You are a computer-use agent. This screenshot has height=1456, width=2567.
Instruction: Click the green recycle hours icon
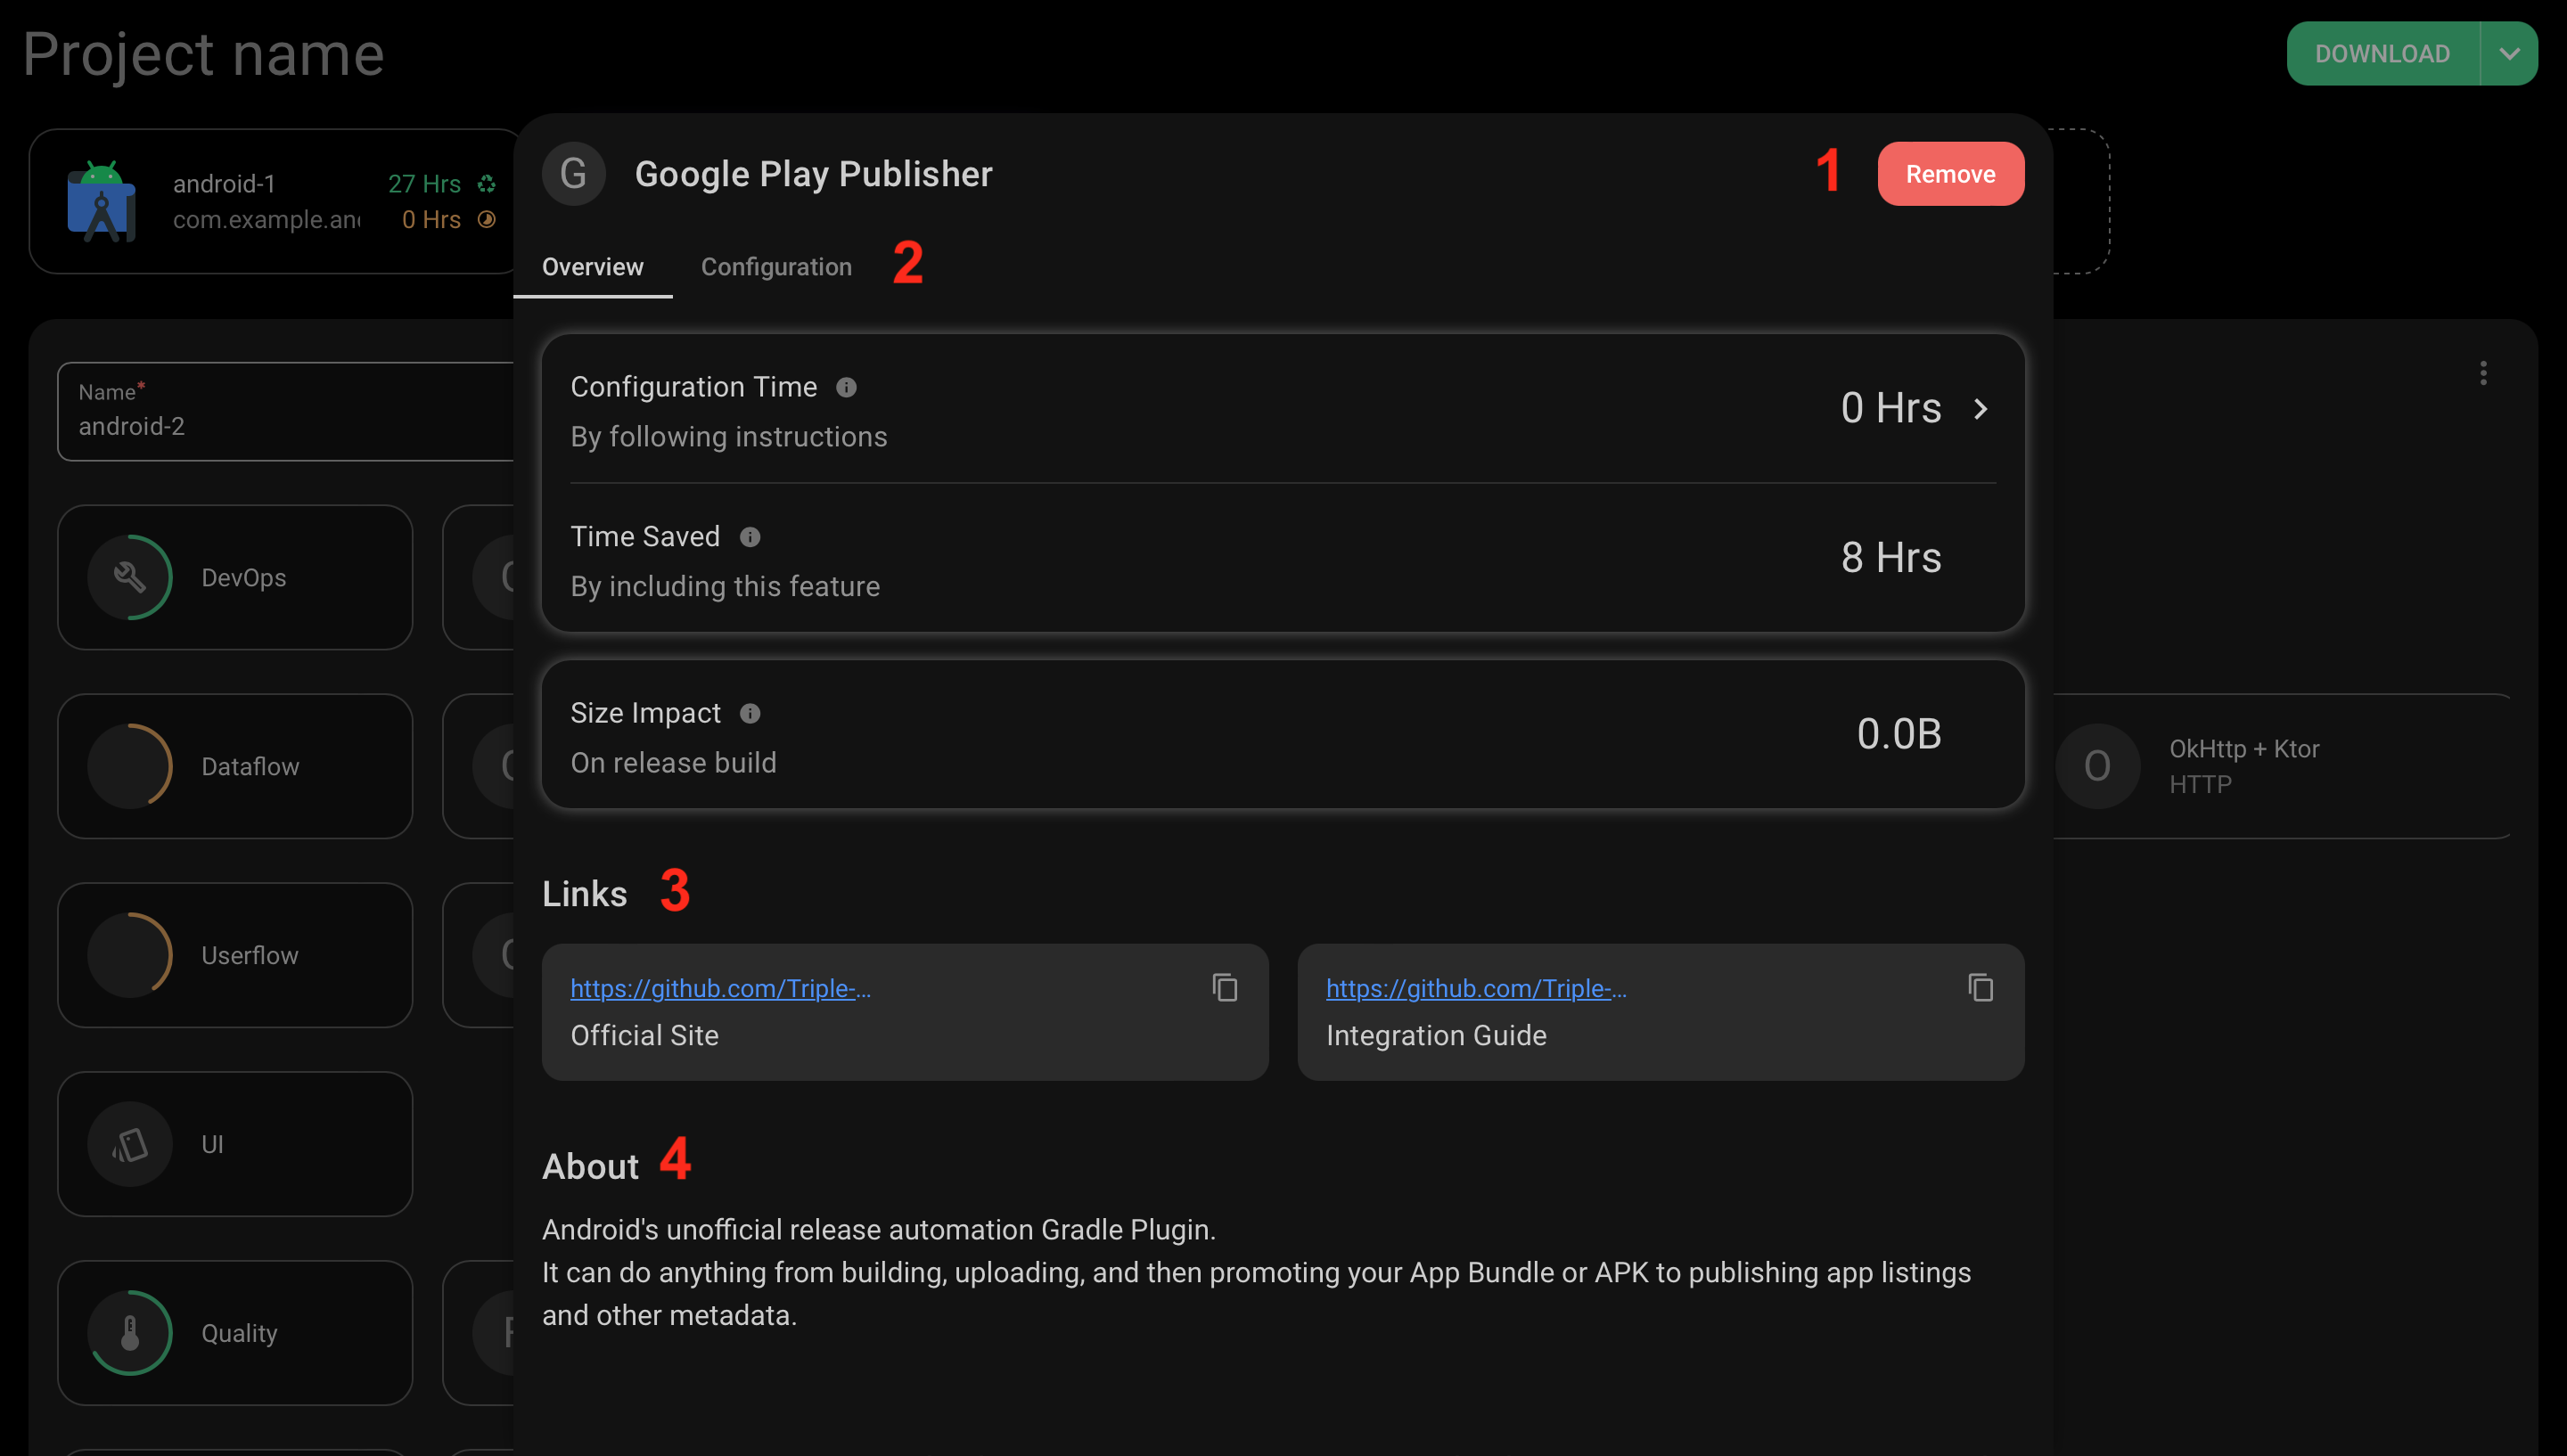(486, 184)
